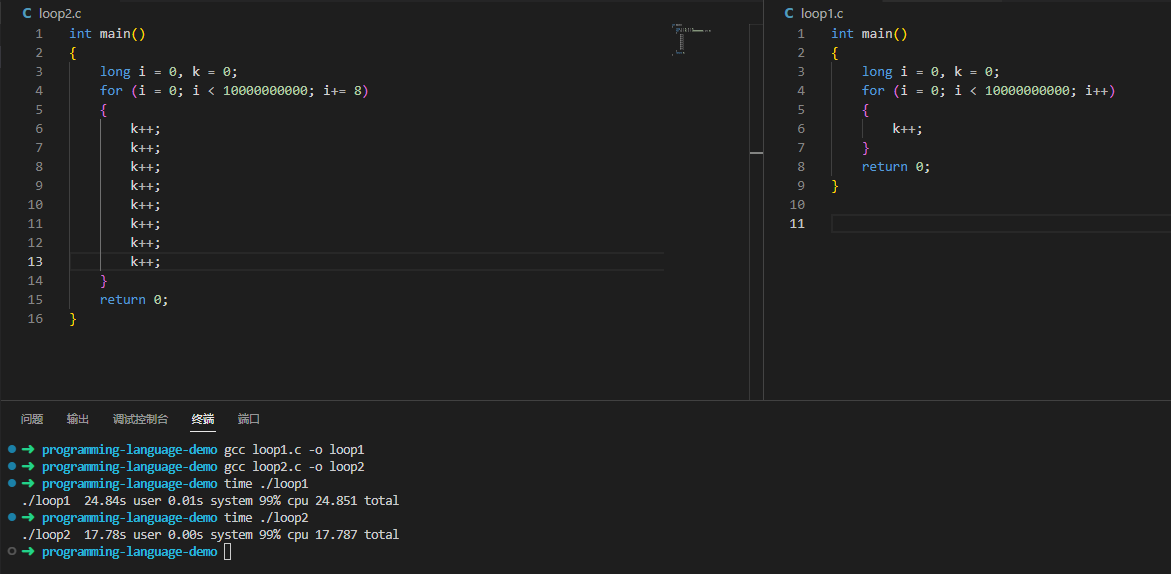Click line number 13 in loop2.c gutter
The width and height of the screenshot is (1171, 574).
coord(35,262)
